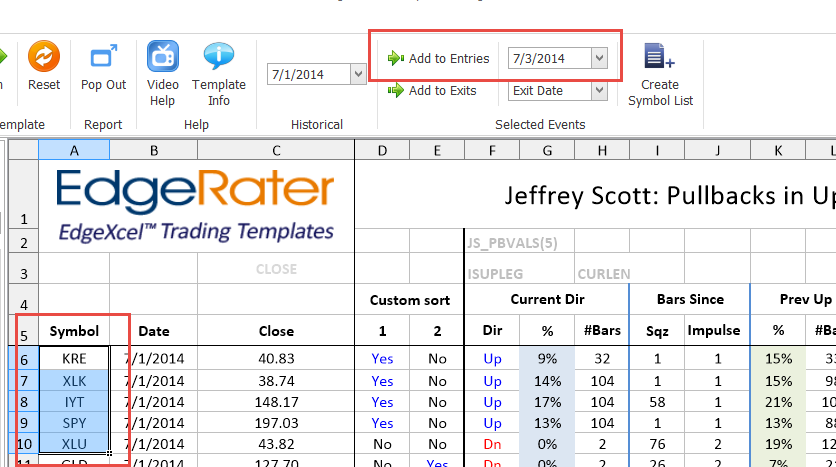Click the CURLEN cell
Viewport: 836px width, 467px height.
click(x=604, y=274)
